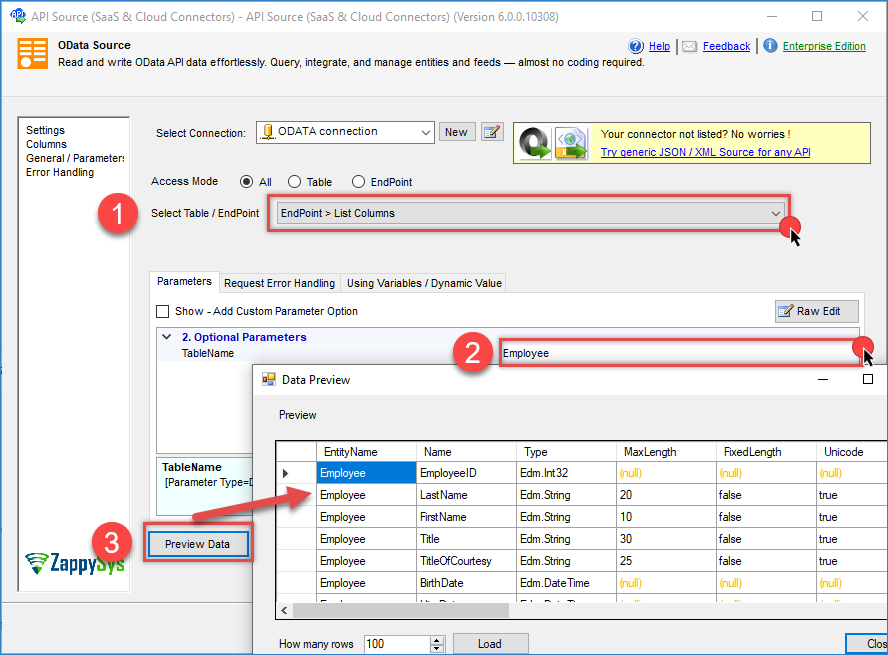Choose the Table access mode option
Screen dimensions: 888x655
(294, 182)
